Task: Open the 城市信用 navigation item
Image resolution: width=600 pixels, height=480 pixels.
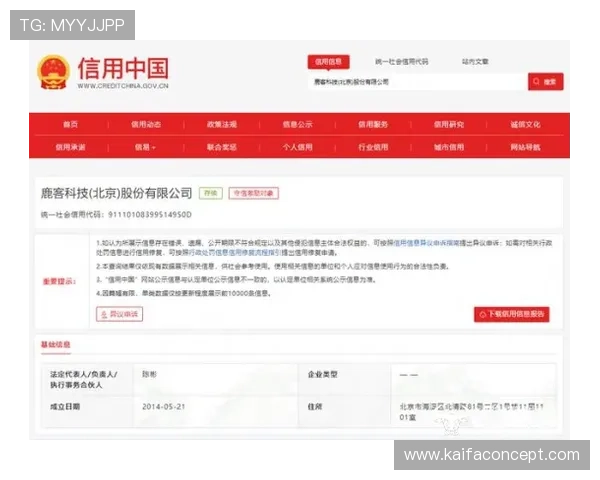Action: point(449,147)
